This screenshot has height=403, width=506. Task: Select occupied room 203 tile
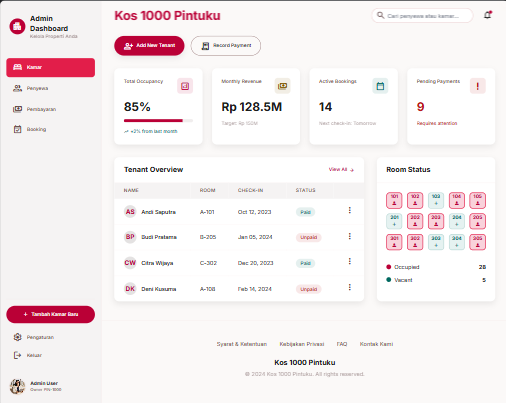[x=436, y=221]
